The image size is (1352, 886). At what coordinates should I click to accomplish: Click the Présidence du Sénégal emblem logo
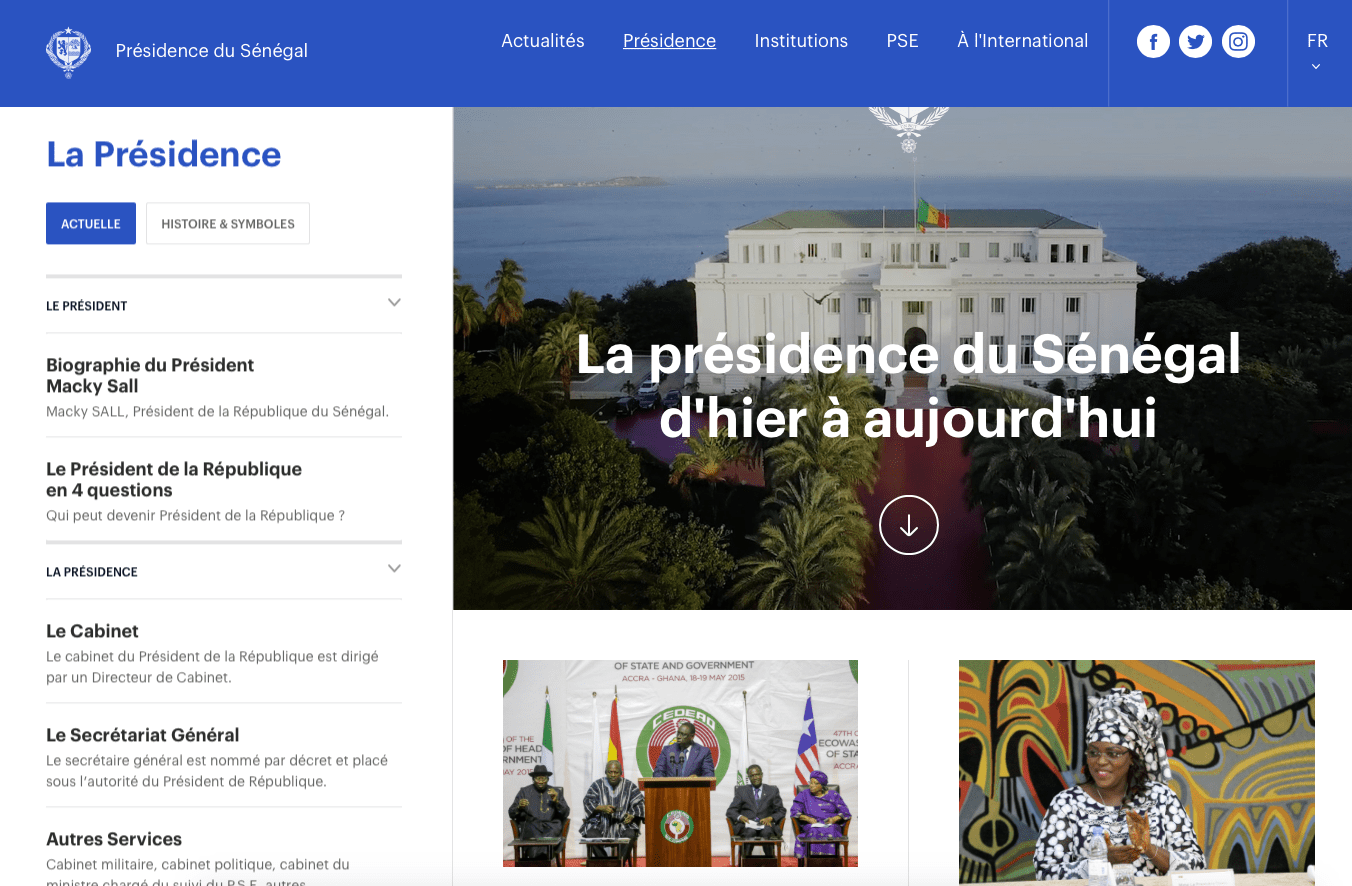68,52
